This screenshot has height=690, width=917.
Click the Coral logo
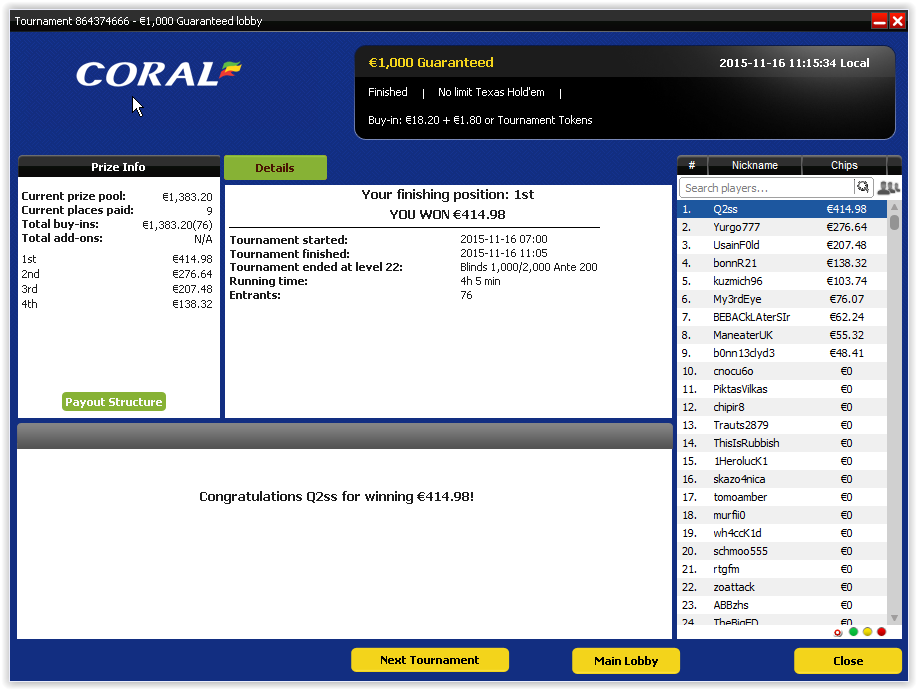click(158, 74)
